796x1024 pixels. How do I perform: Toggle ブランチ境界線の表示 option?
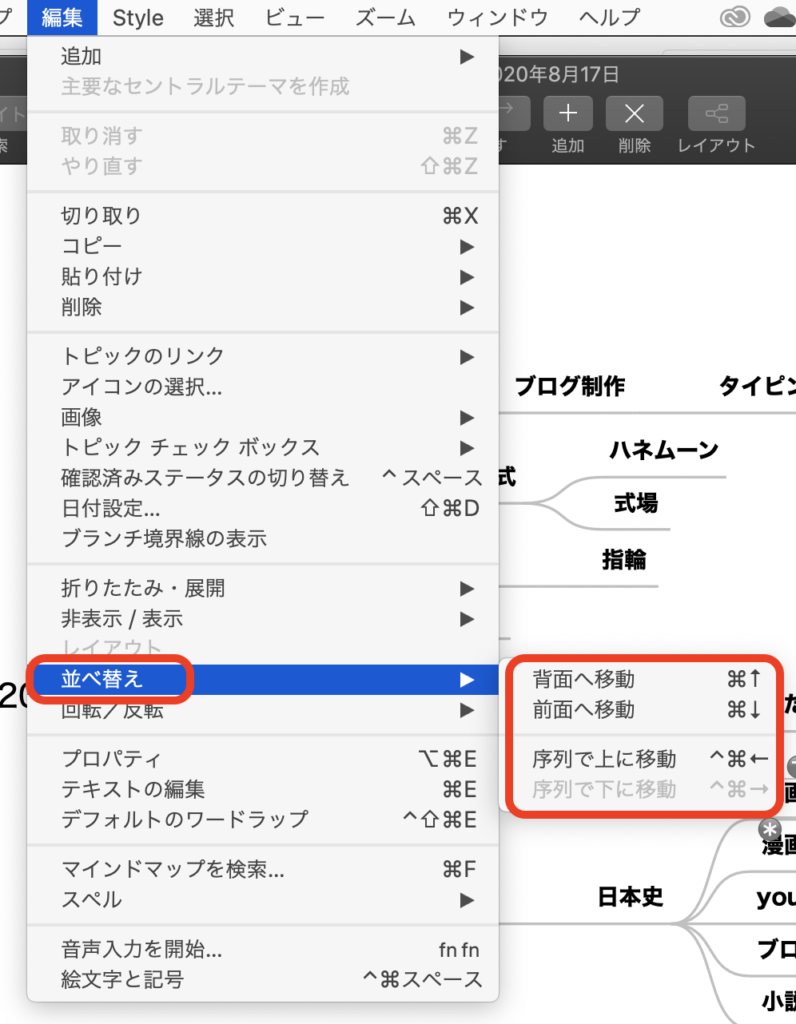164,539
